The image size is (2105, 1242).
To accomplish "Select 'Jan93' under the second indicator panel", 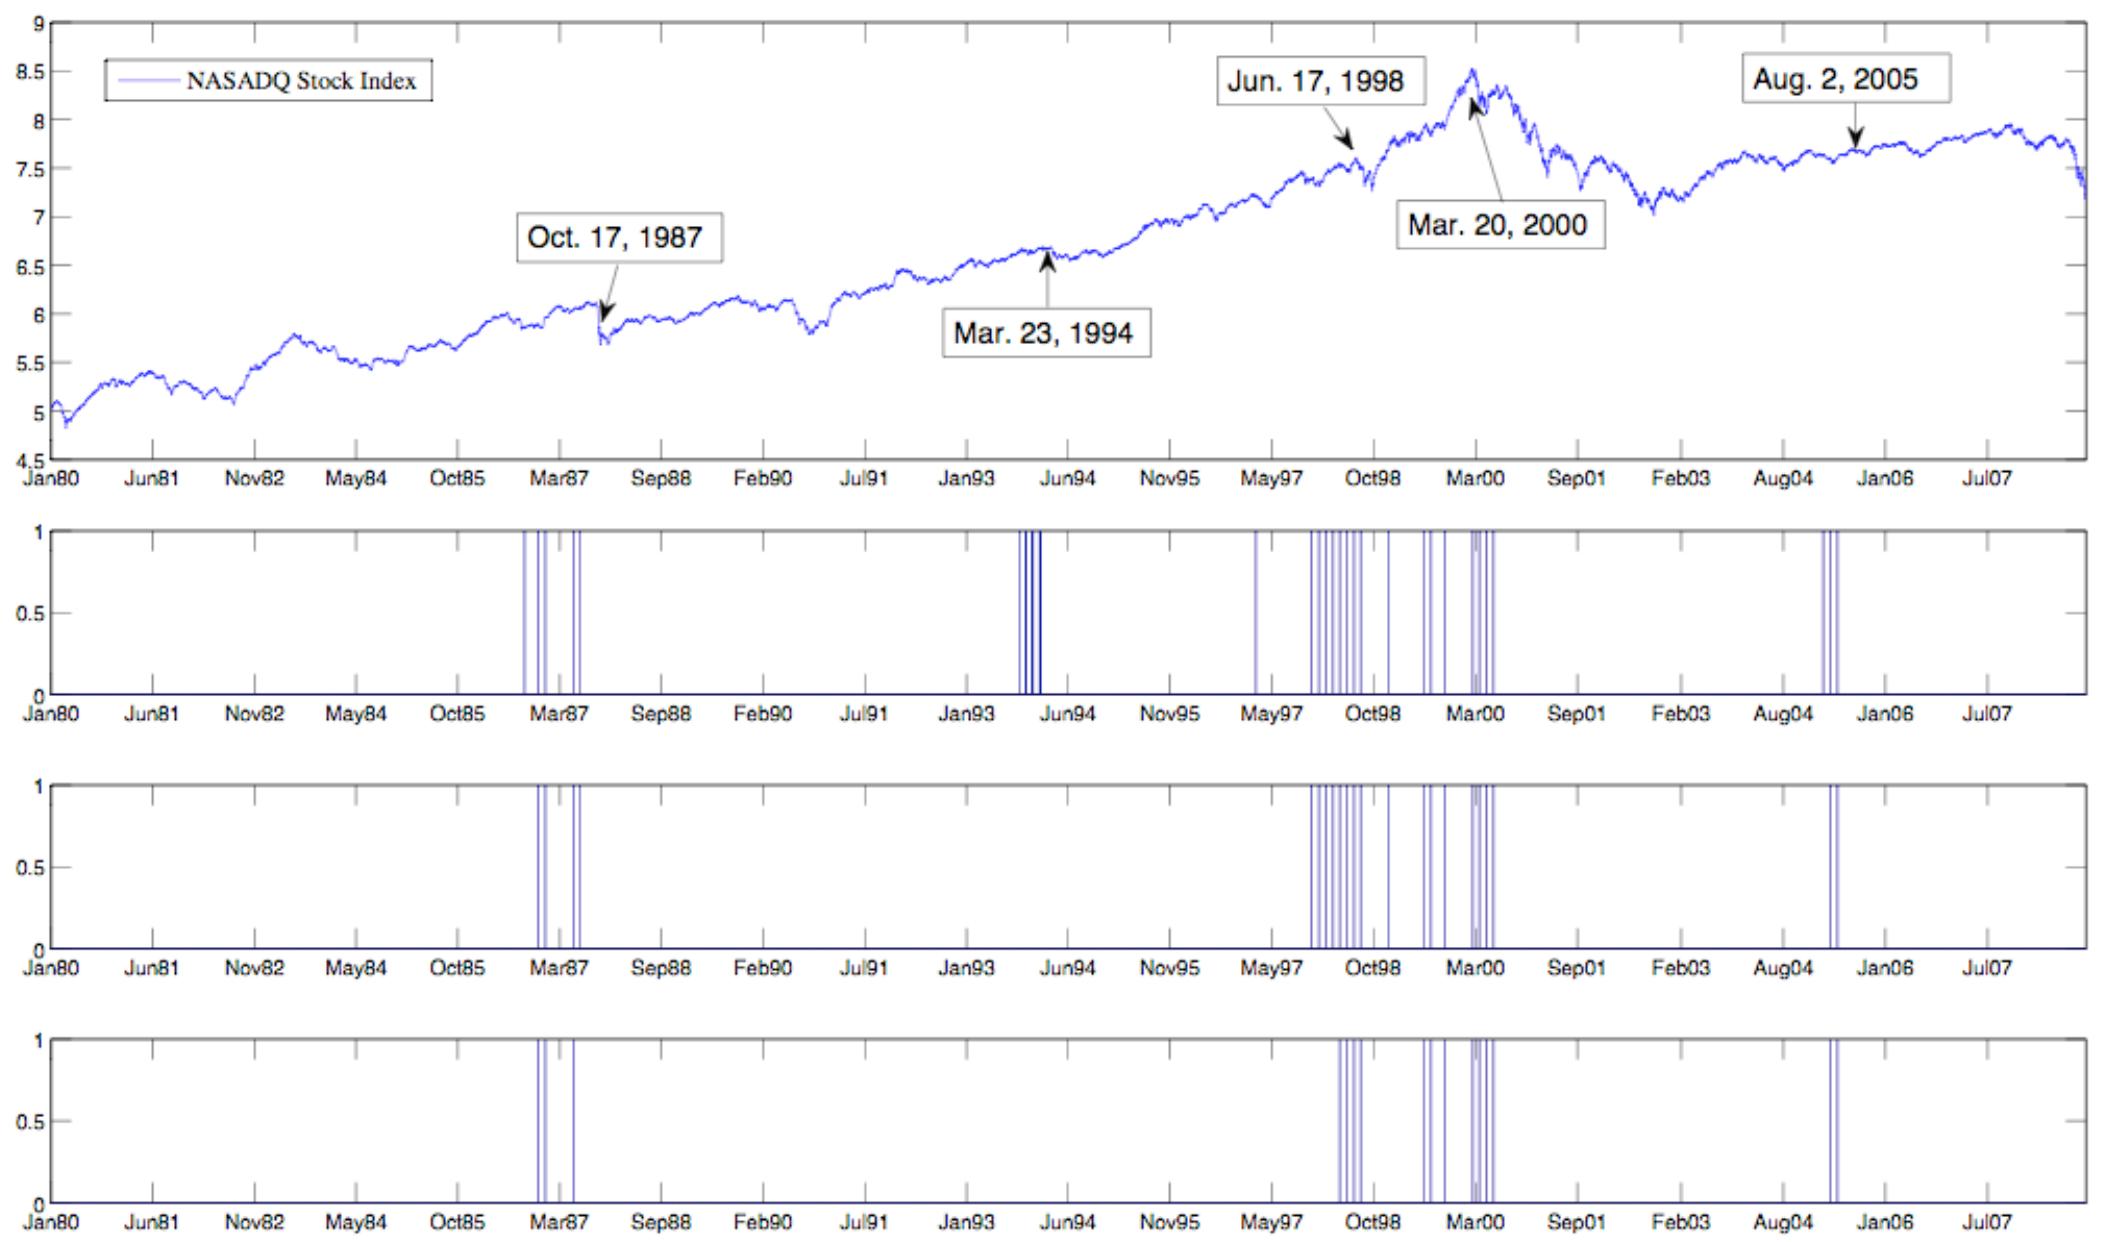I will 966,714.
